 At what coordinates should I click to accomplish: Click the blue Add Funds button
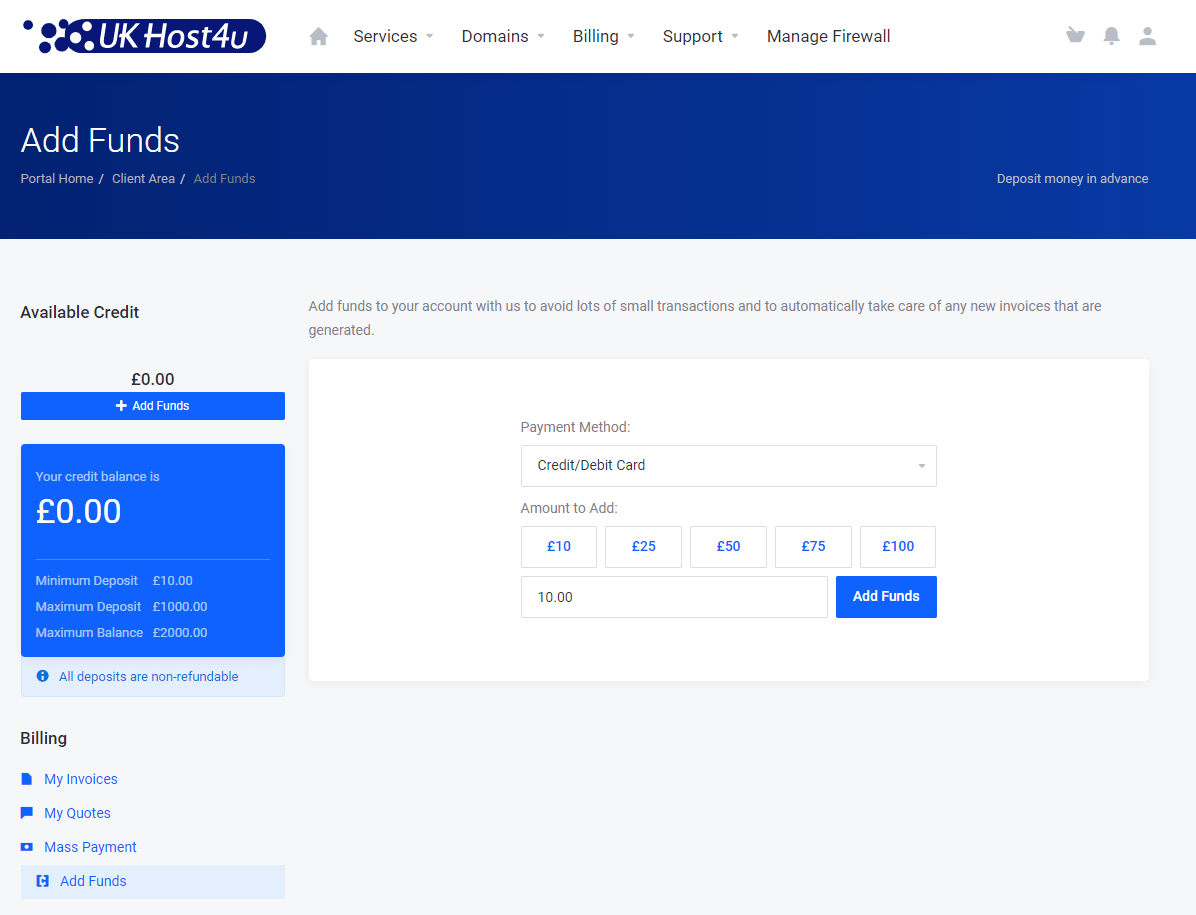pyautogui.click(x=886, y=597)
